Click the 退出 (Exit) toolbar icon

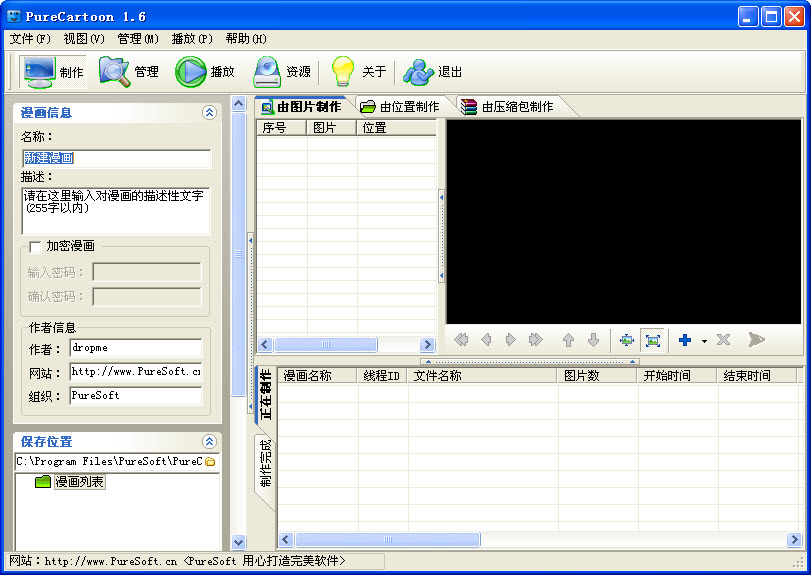[x=433, y=72]
